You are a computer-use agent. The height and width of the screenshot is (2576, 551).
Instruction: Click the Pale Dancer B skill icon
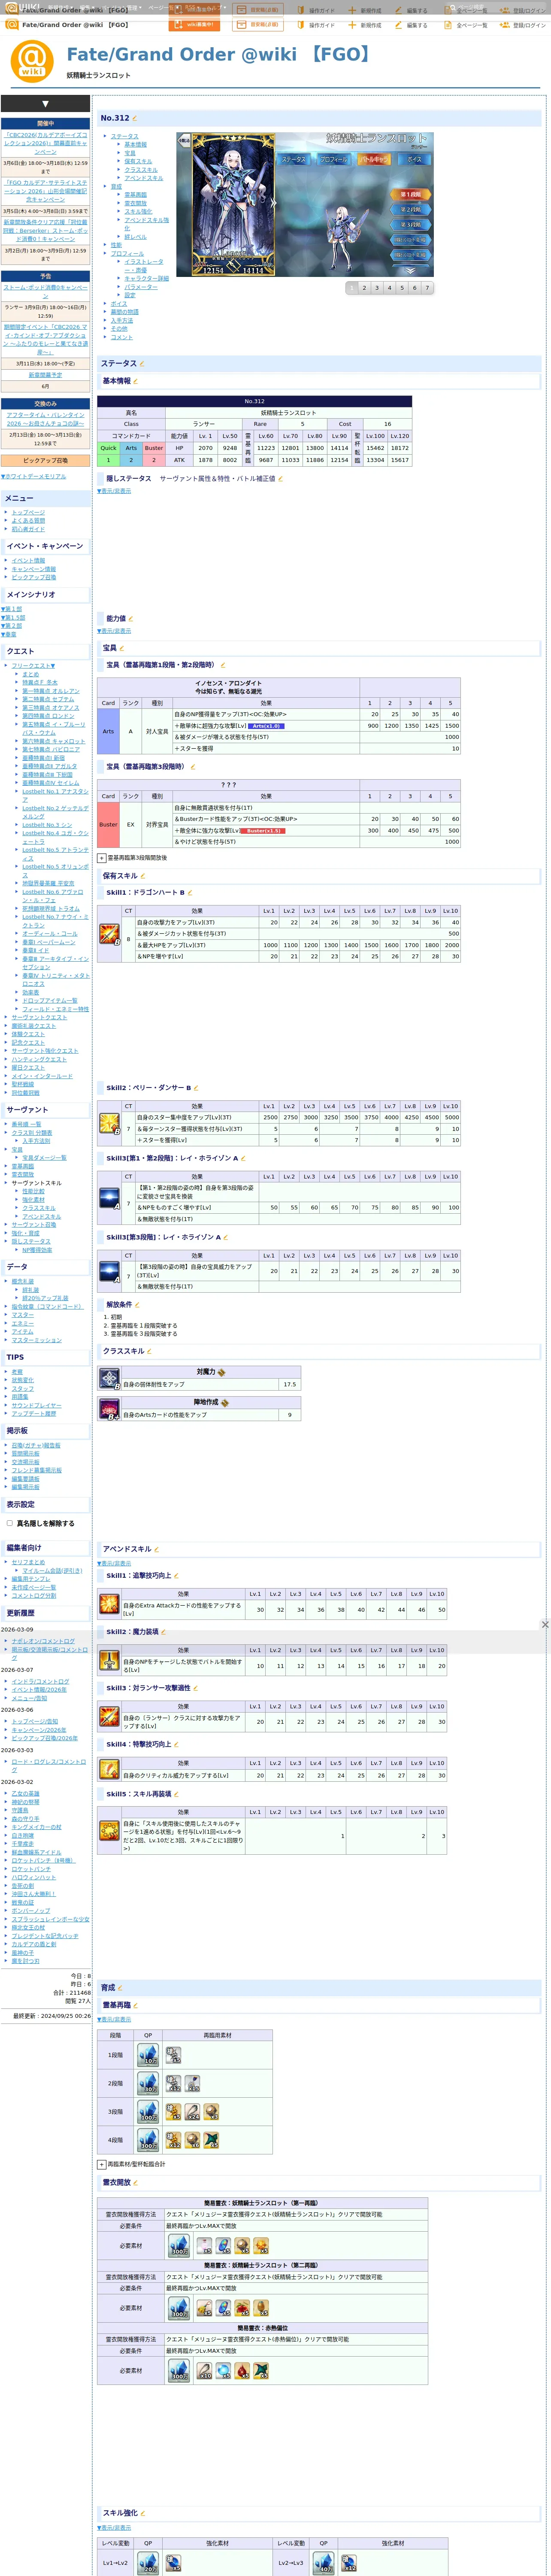coord(109,1124)
